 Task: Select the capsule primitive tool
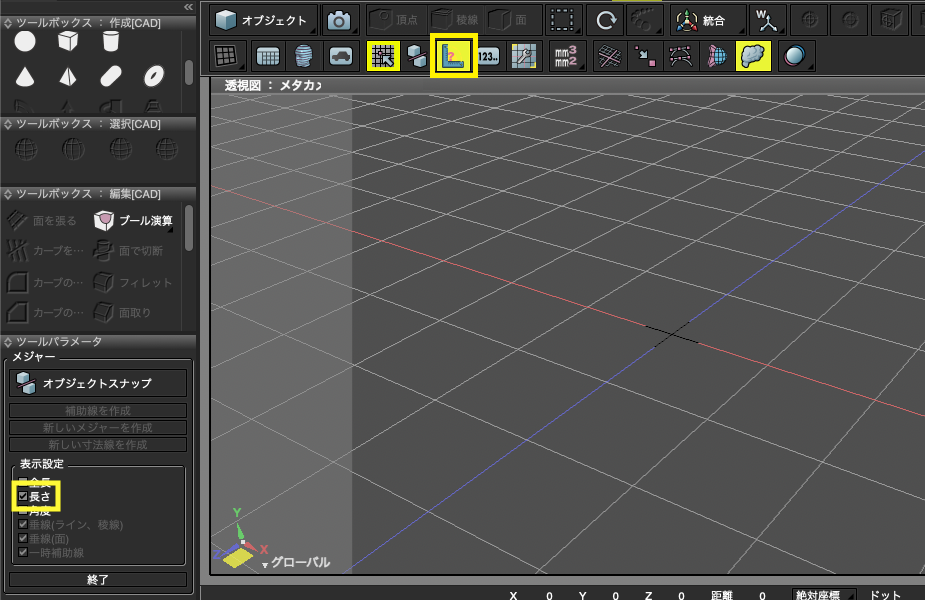coord(111,76)
